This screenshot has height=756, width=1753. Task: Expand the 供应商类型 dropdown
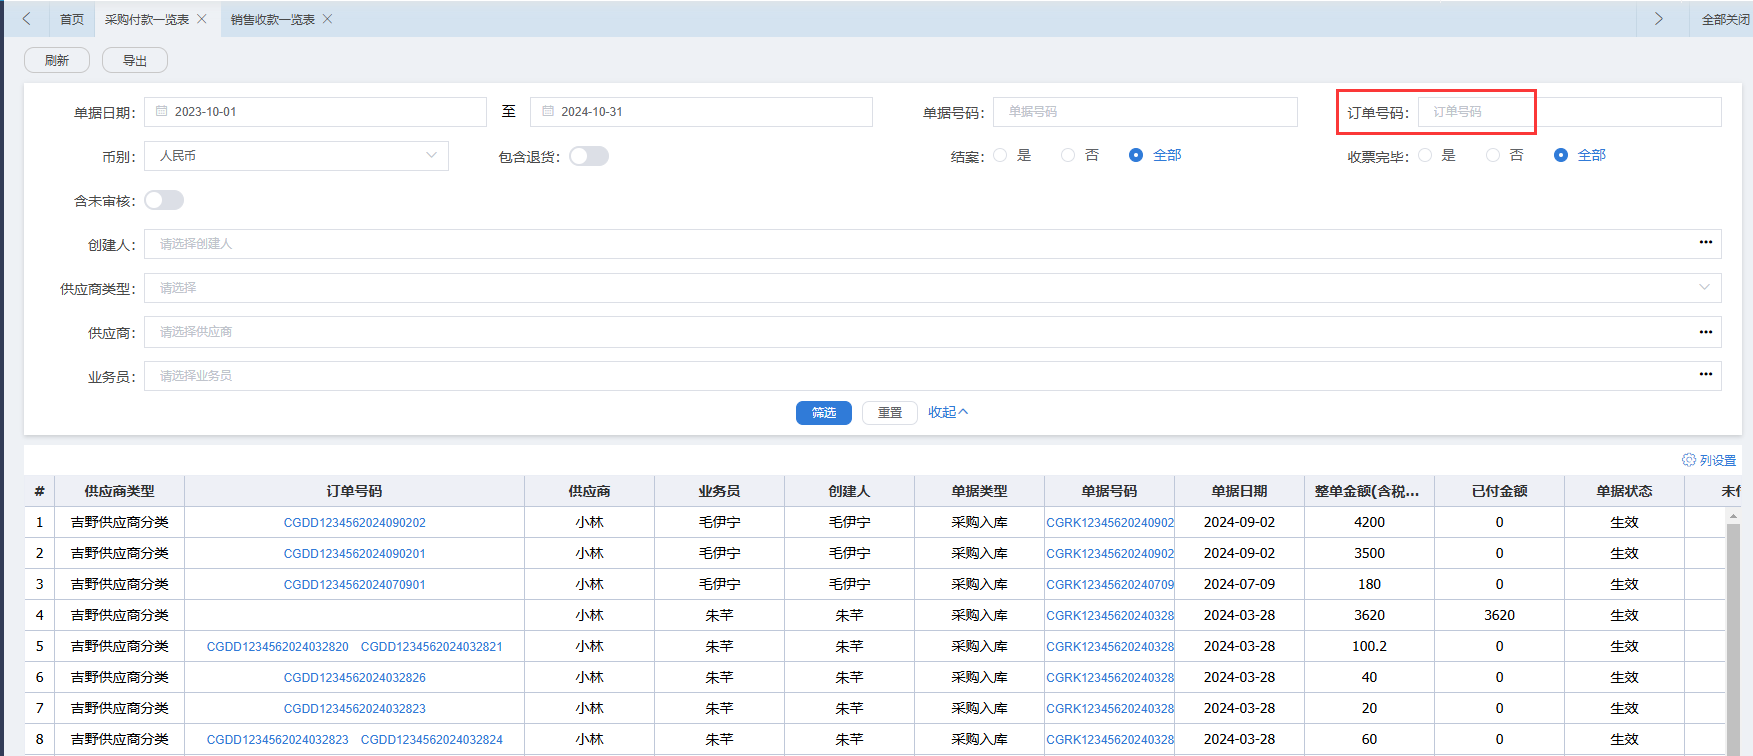(x=932, y=288)
